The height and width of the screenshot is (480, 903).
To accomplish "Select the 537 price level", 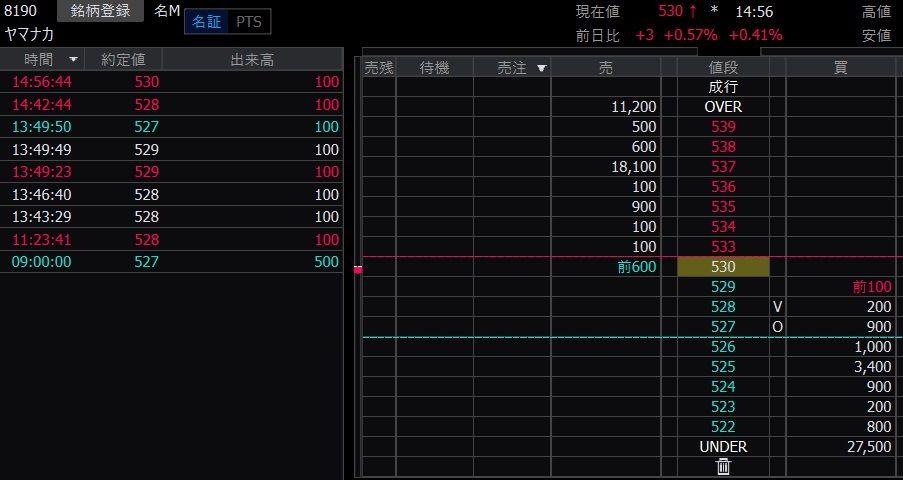I will point(723,167).
